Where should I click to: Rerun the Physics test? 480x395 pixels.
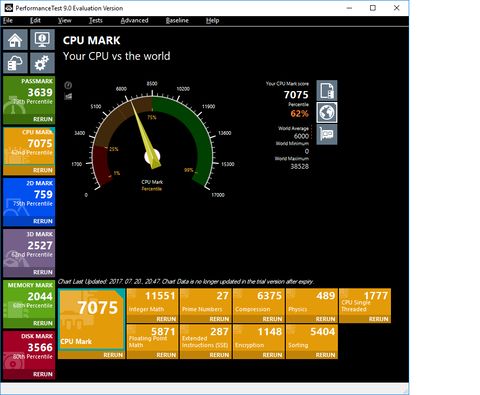tap(325, 319)
